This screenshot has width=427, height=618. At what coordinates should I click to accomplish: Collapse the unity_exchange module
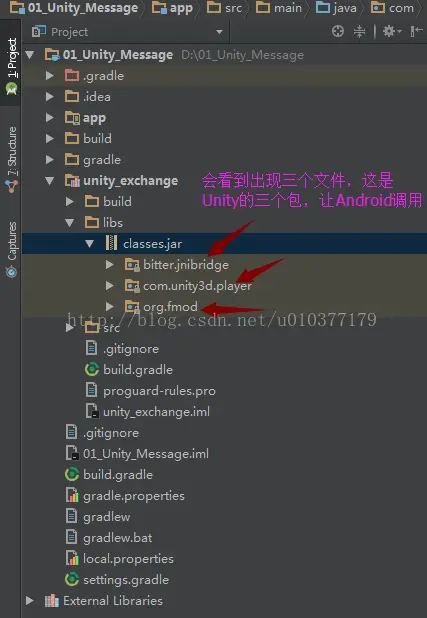[x=50, y=181]
